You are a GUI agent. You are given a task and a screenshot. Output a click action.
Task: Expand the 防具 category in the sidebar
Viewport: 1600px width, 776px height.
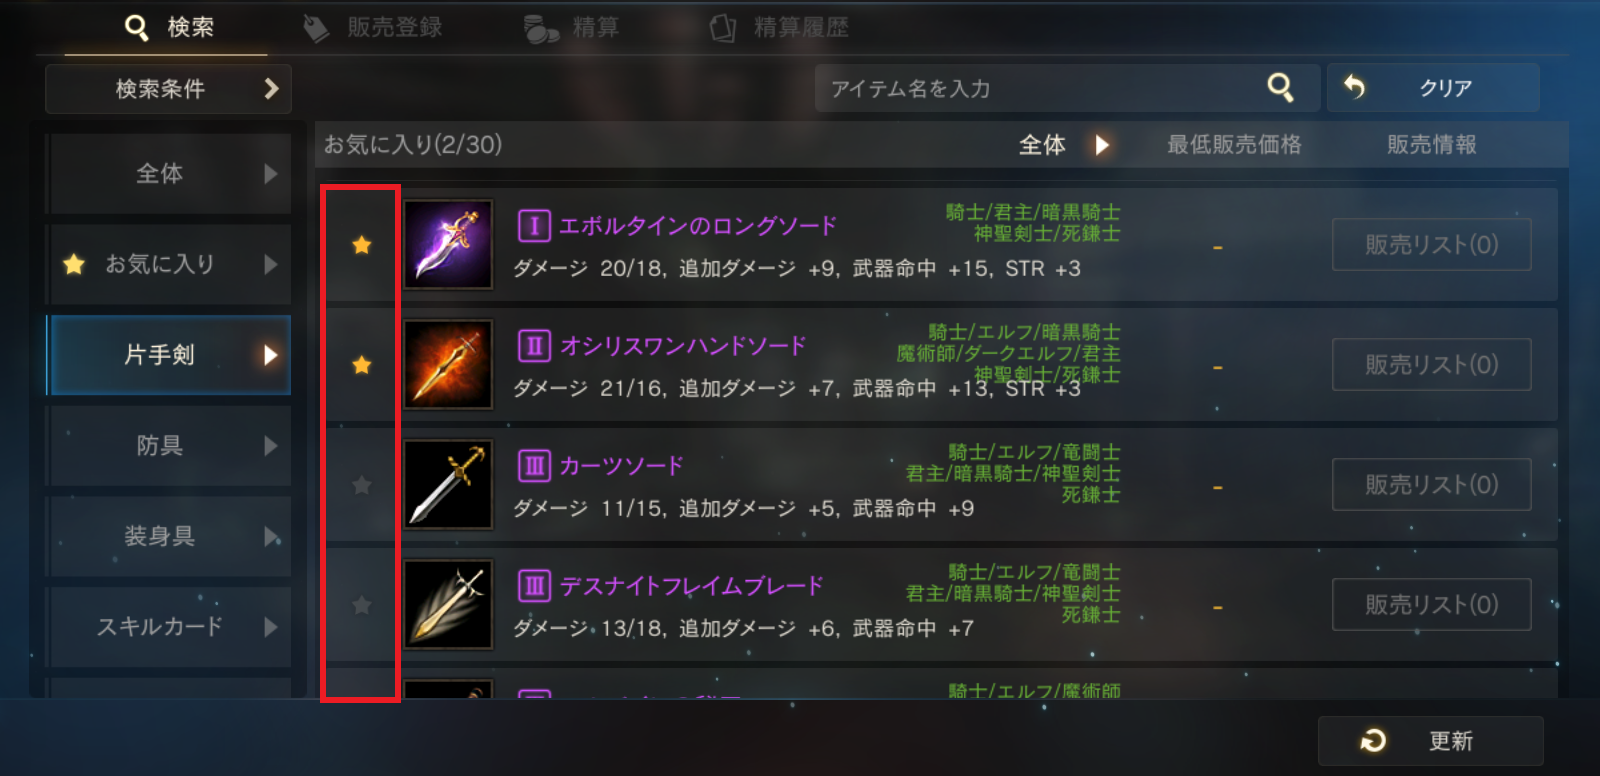click(170, 446)
